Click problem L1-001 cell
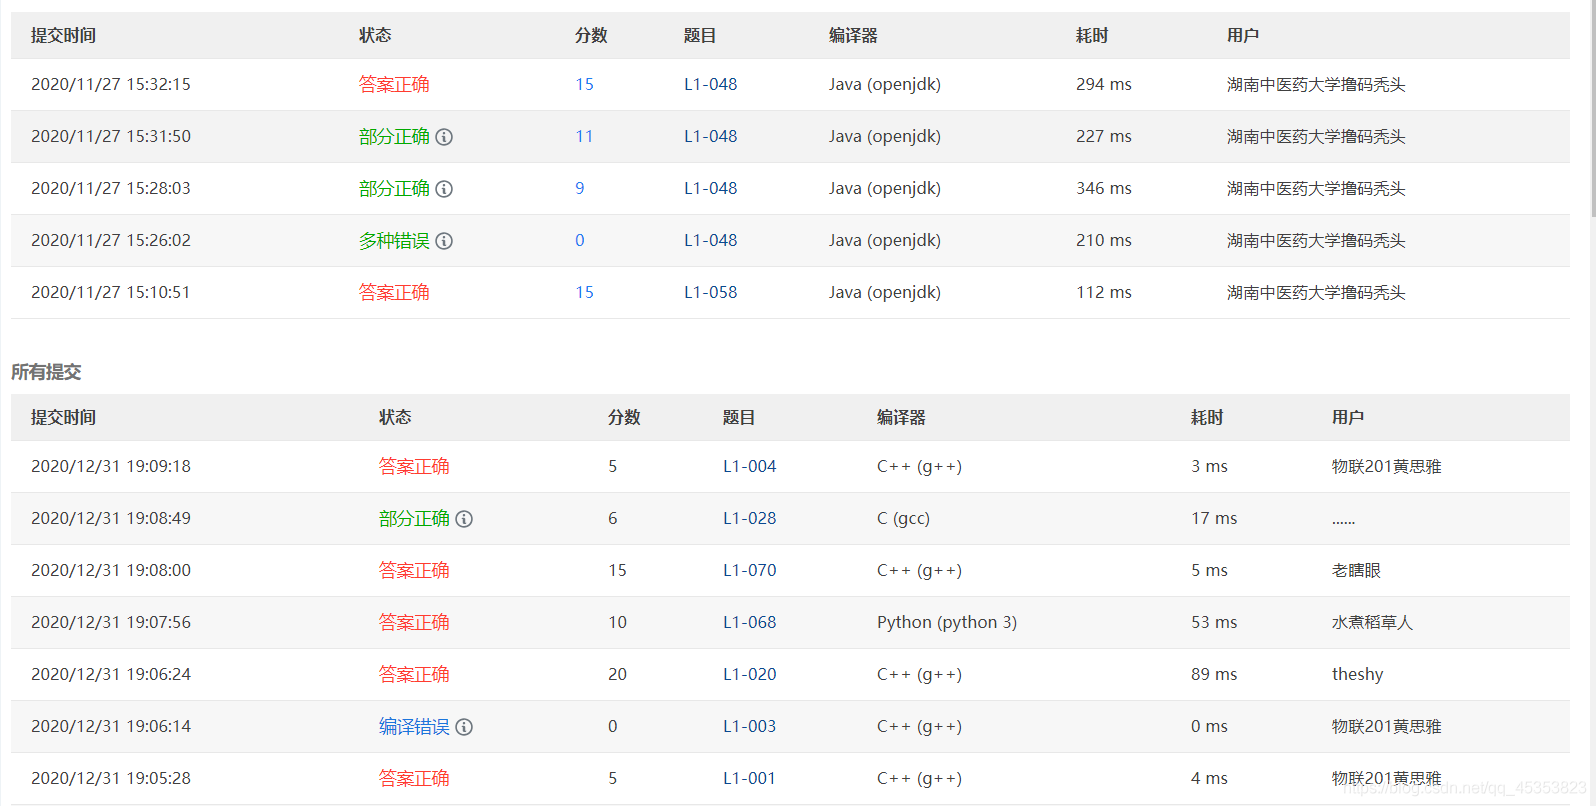 [x=749, y=778]
